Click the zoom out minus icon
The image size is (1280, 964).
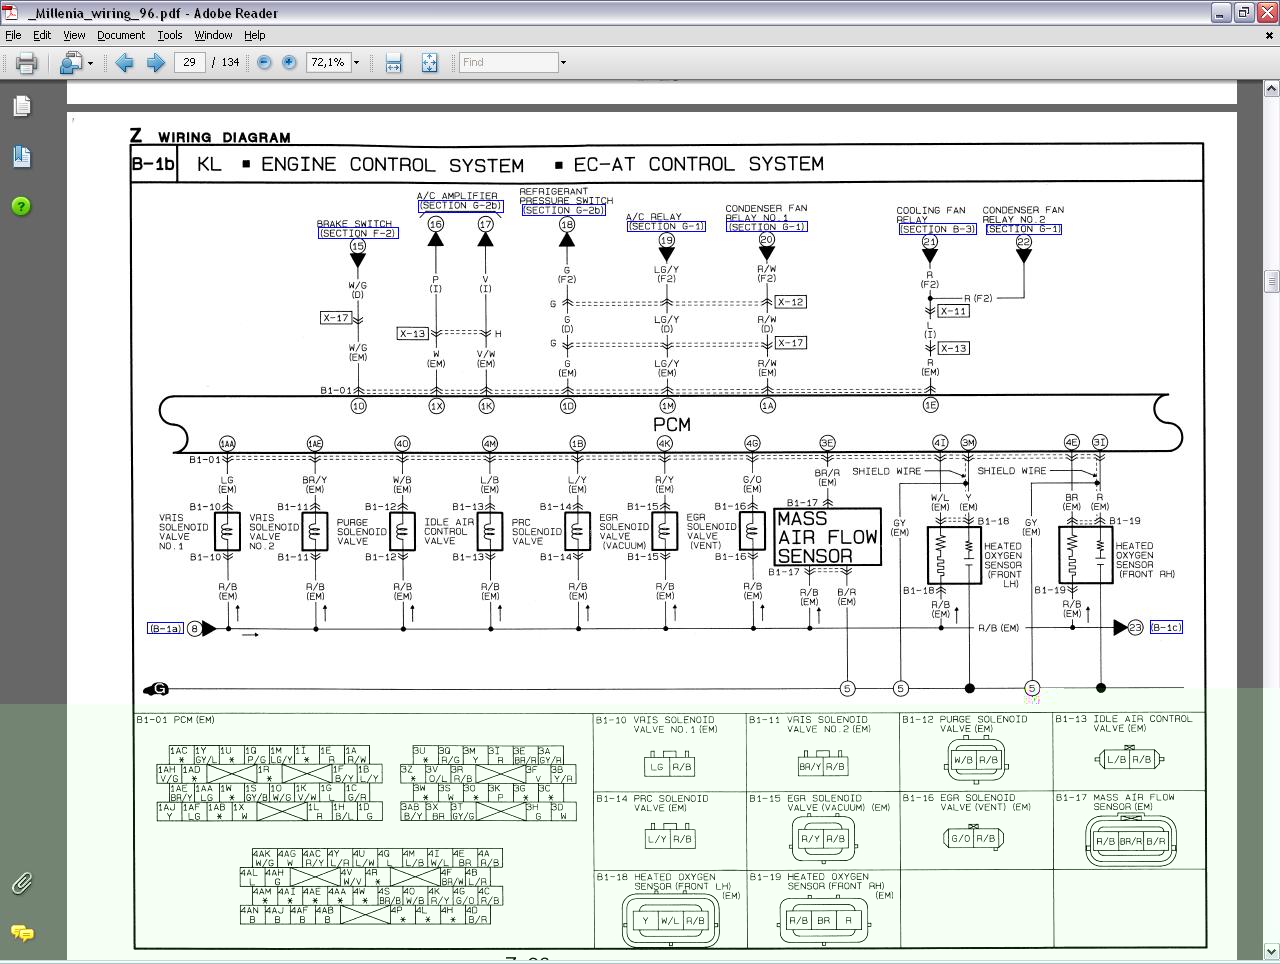click(264, 62)
